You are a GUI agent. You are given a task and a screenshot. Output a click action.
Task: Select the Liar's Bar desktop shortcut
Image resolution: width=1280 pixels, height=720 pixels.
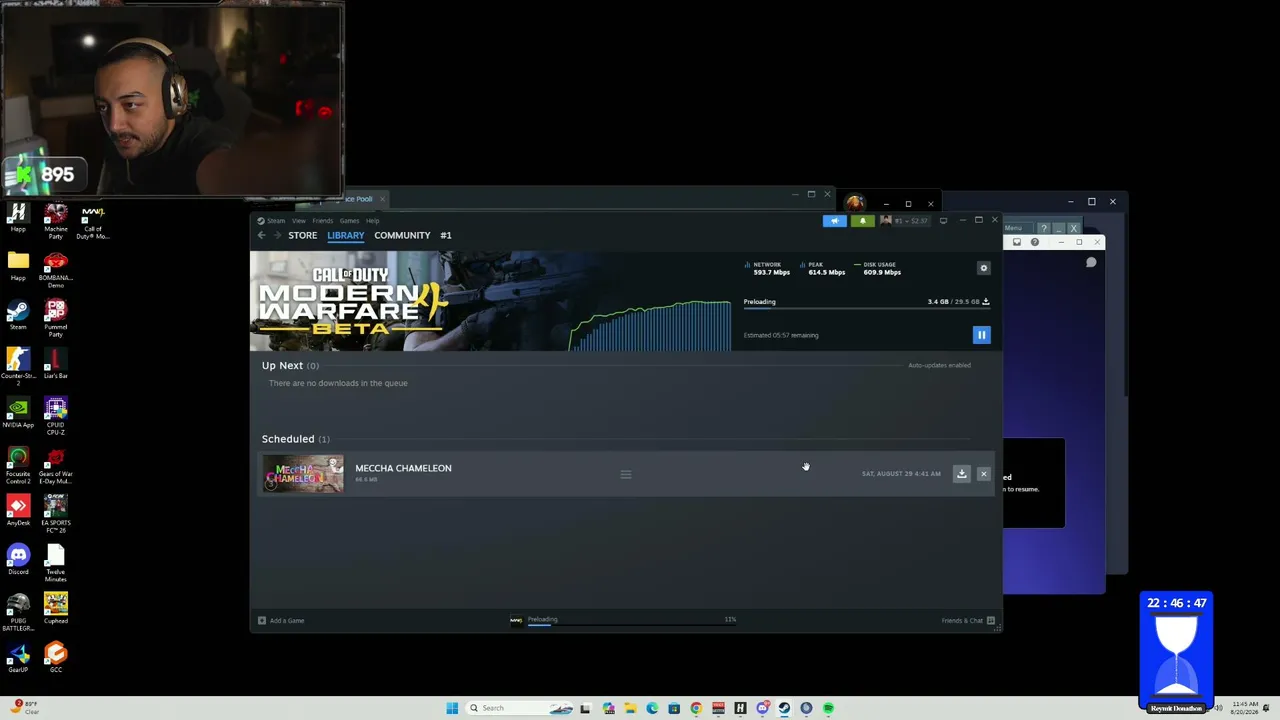tap(56, 365)
